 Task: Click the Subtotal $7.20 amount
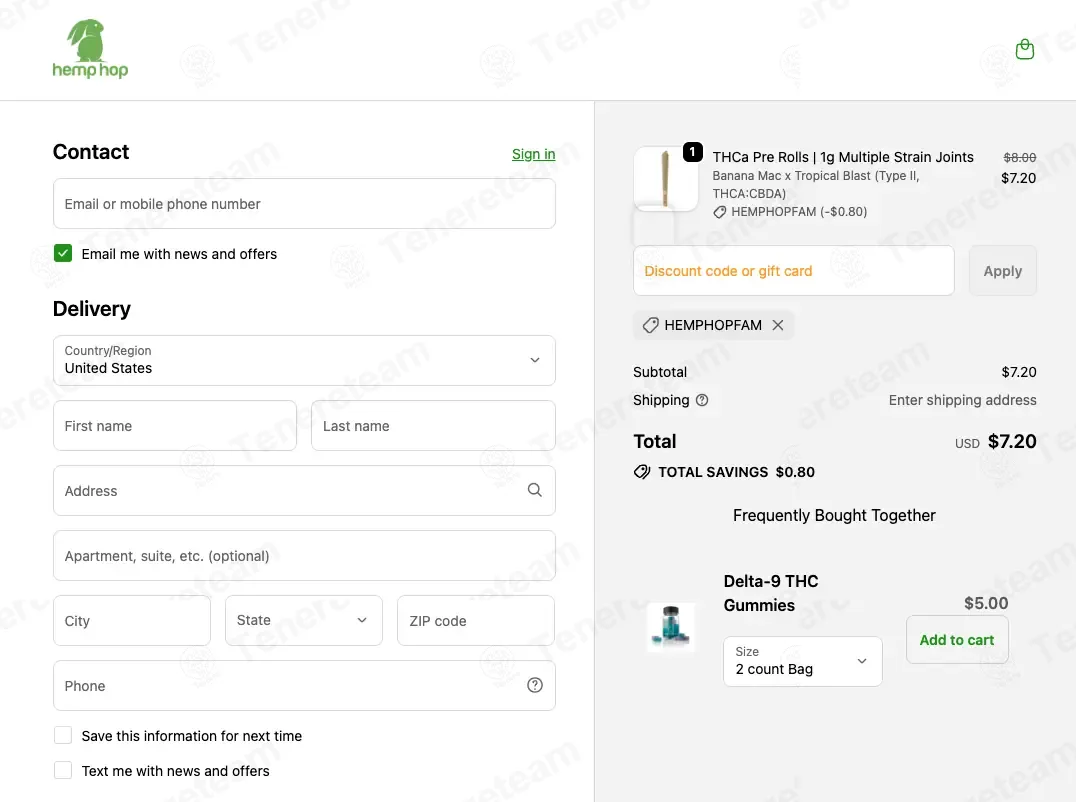click(x=1018, y=372)
